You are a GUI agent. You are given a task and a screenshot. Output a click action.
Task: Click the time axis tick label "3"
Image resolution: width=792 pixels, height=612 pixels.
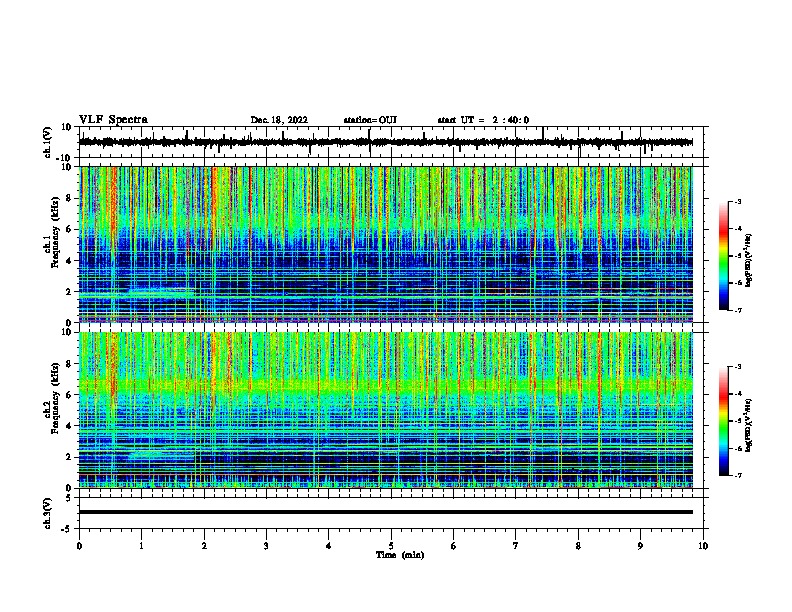point(266,546)
